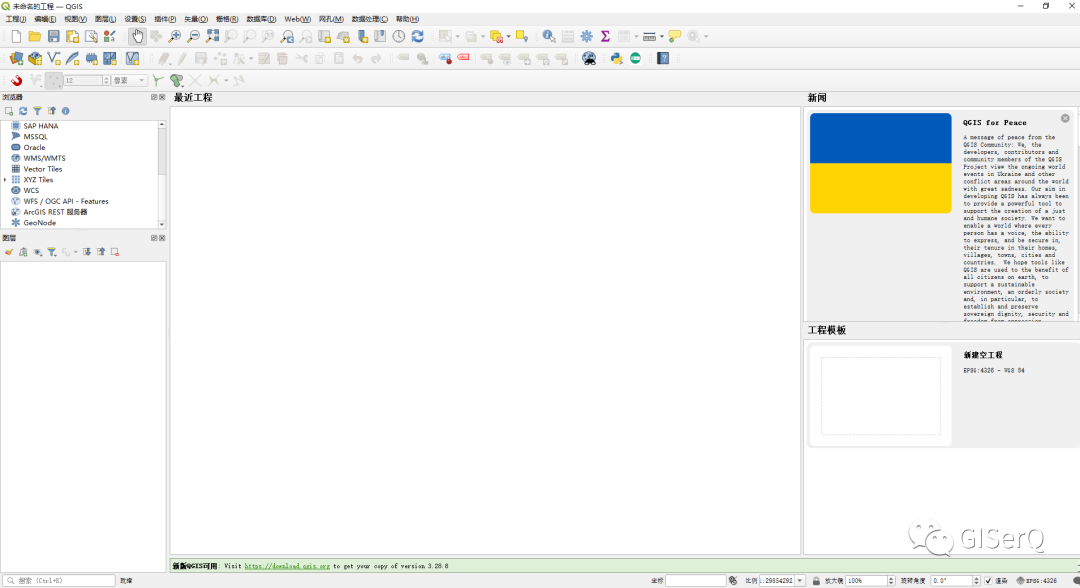The height and width of the screenshot is (588, 1080).
Task: Open the 工程(J) project menu
Action: [x=16, y=19]
